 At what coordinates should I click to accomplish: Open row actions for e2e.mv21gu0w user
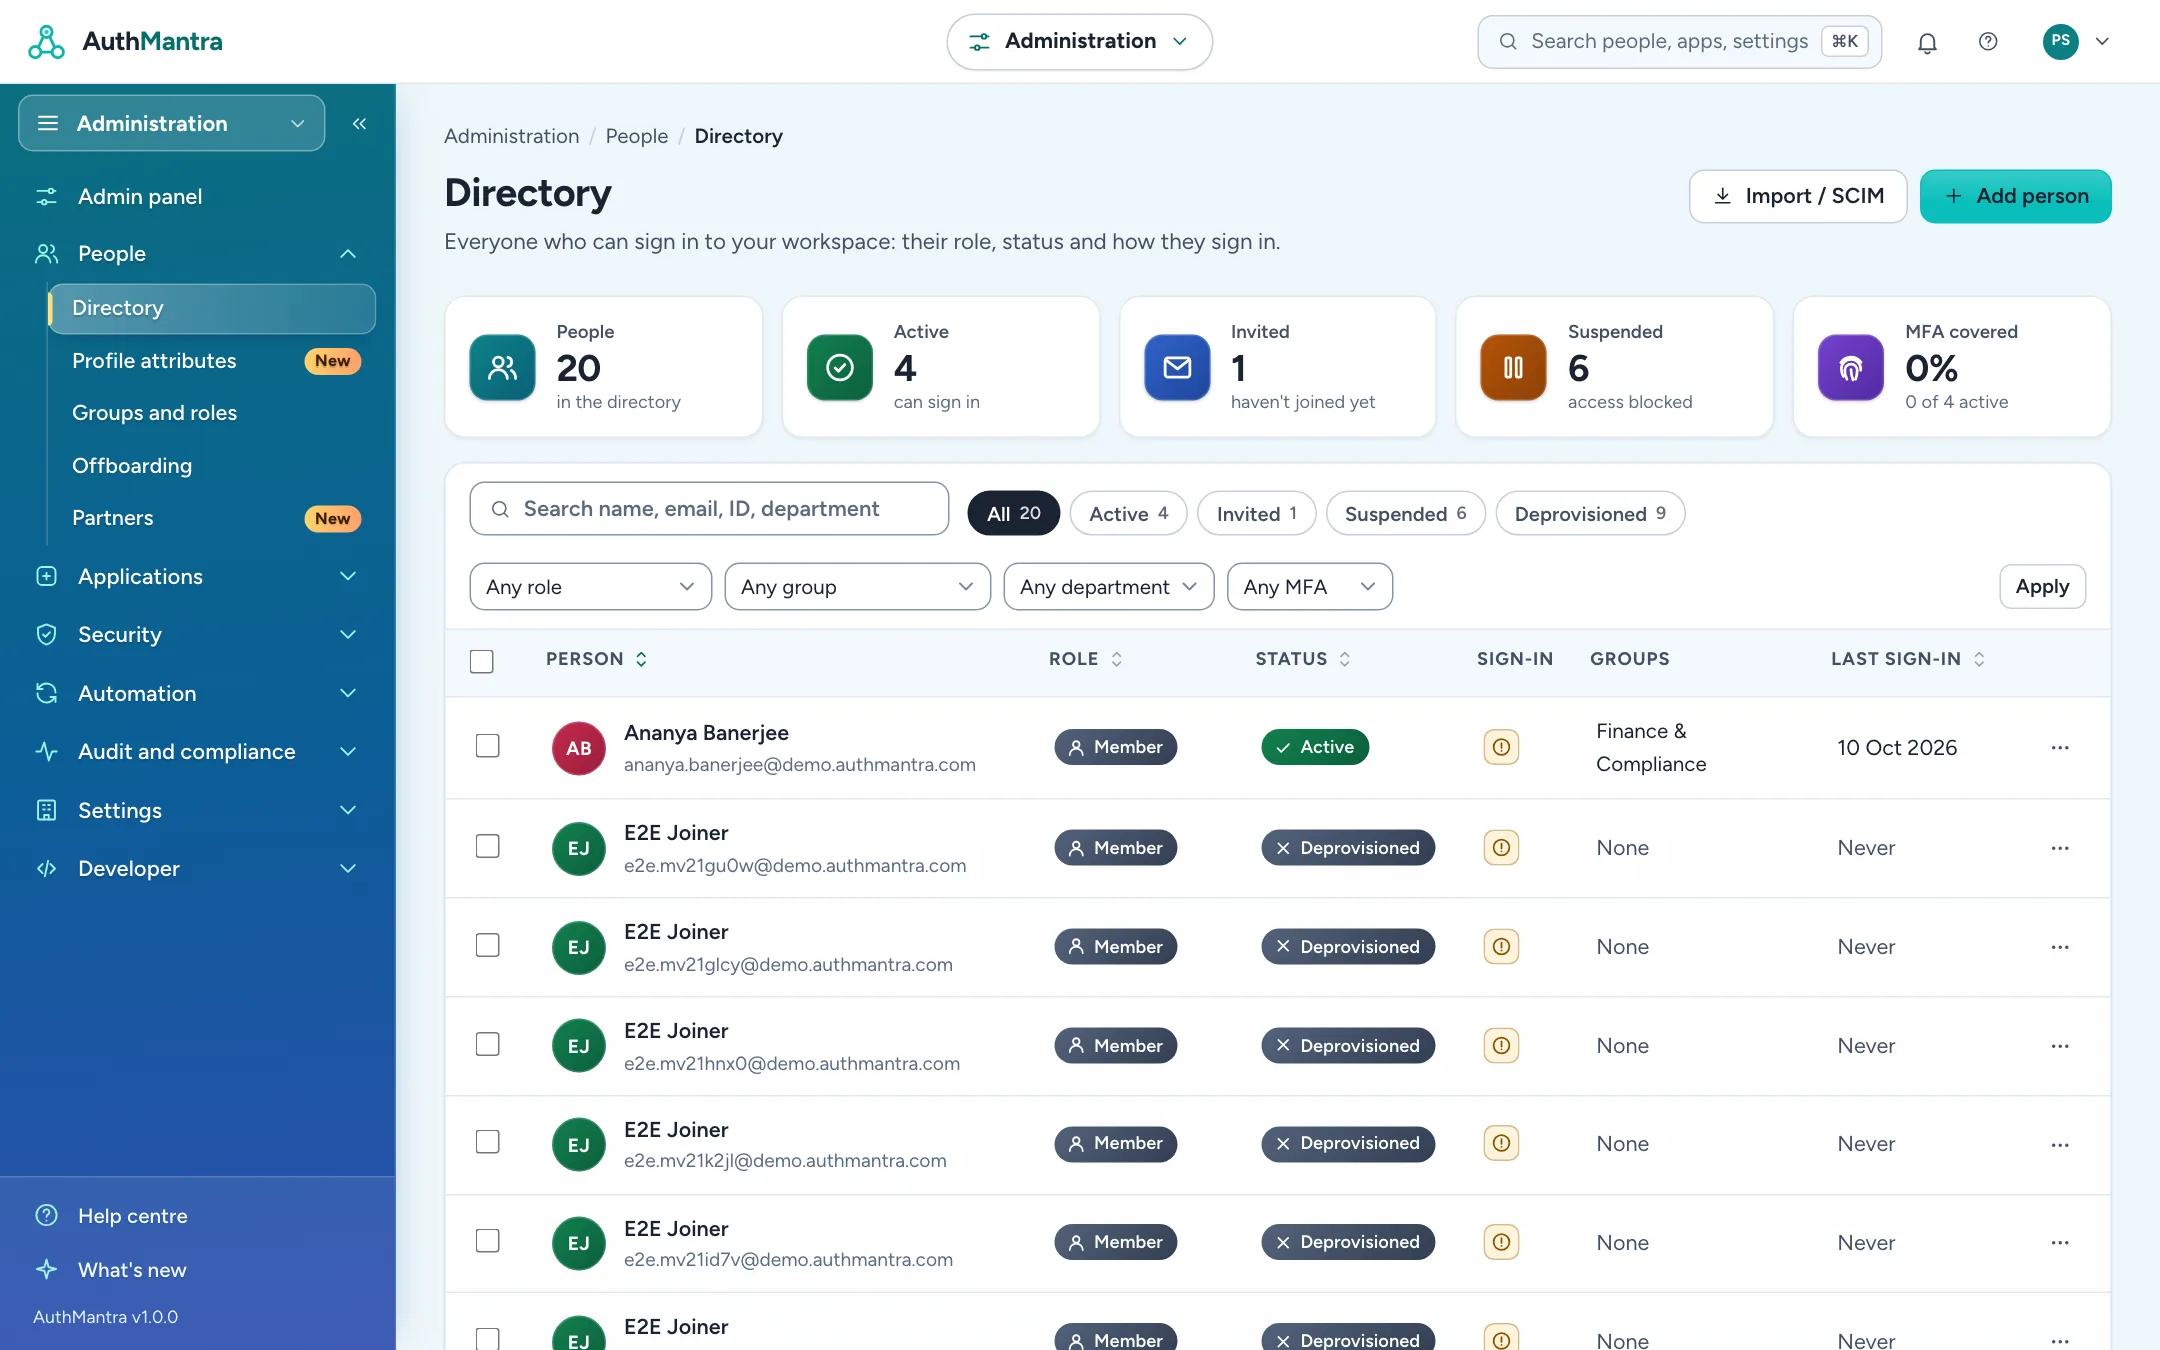(2060, 848)
